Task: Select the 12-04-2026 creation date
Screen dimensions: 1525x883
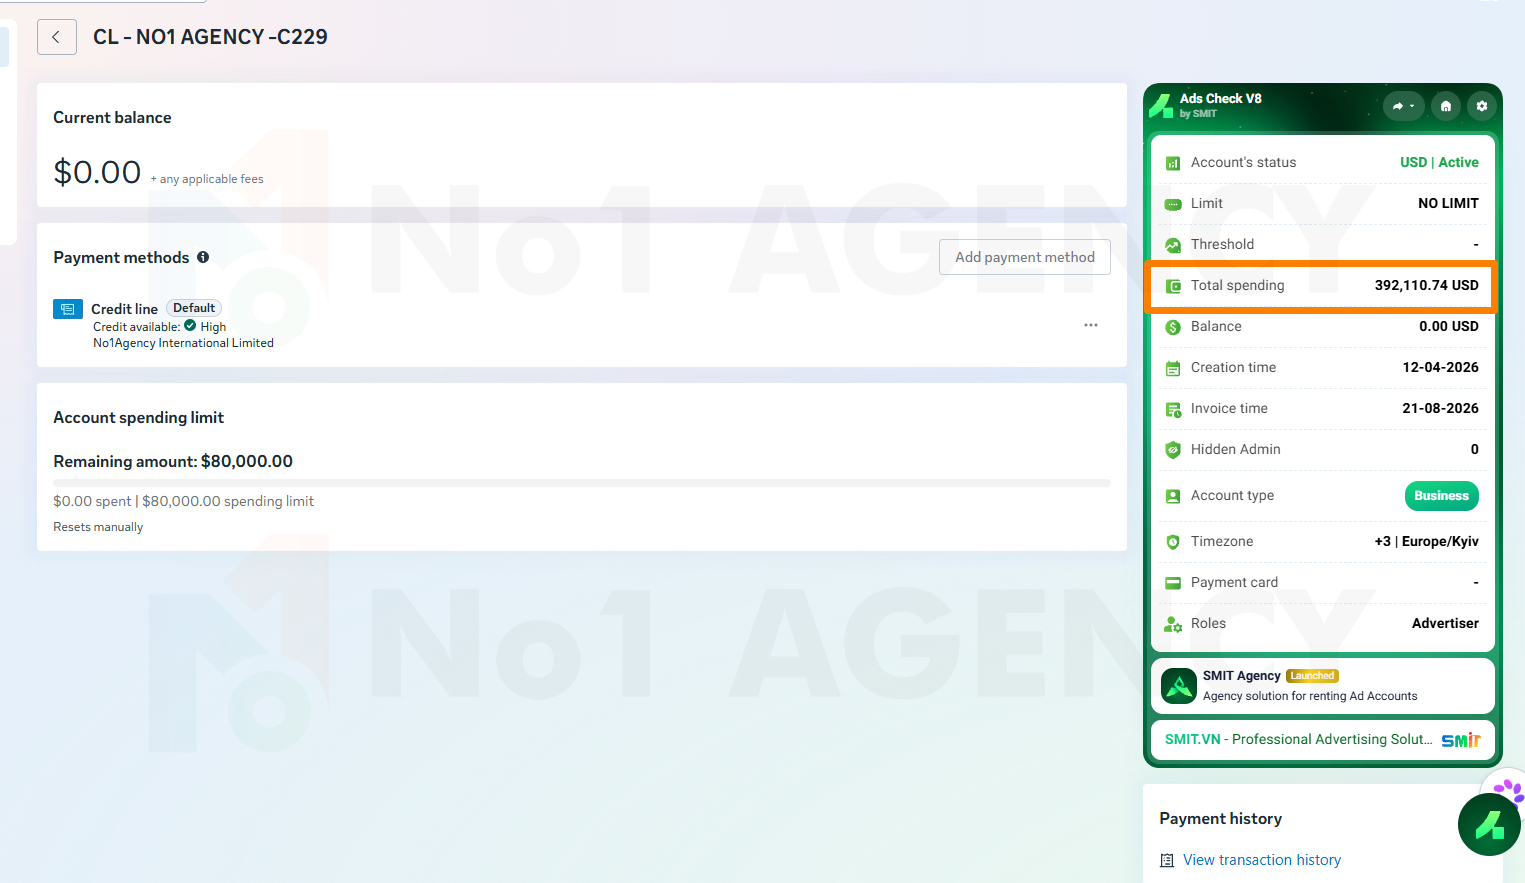Action: click(1440, 367)
